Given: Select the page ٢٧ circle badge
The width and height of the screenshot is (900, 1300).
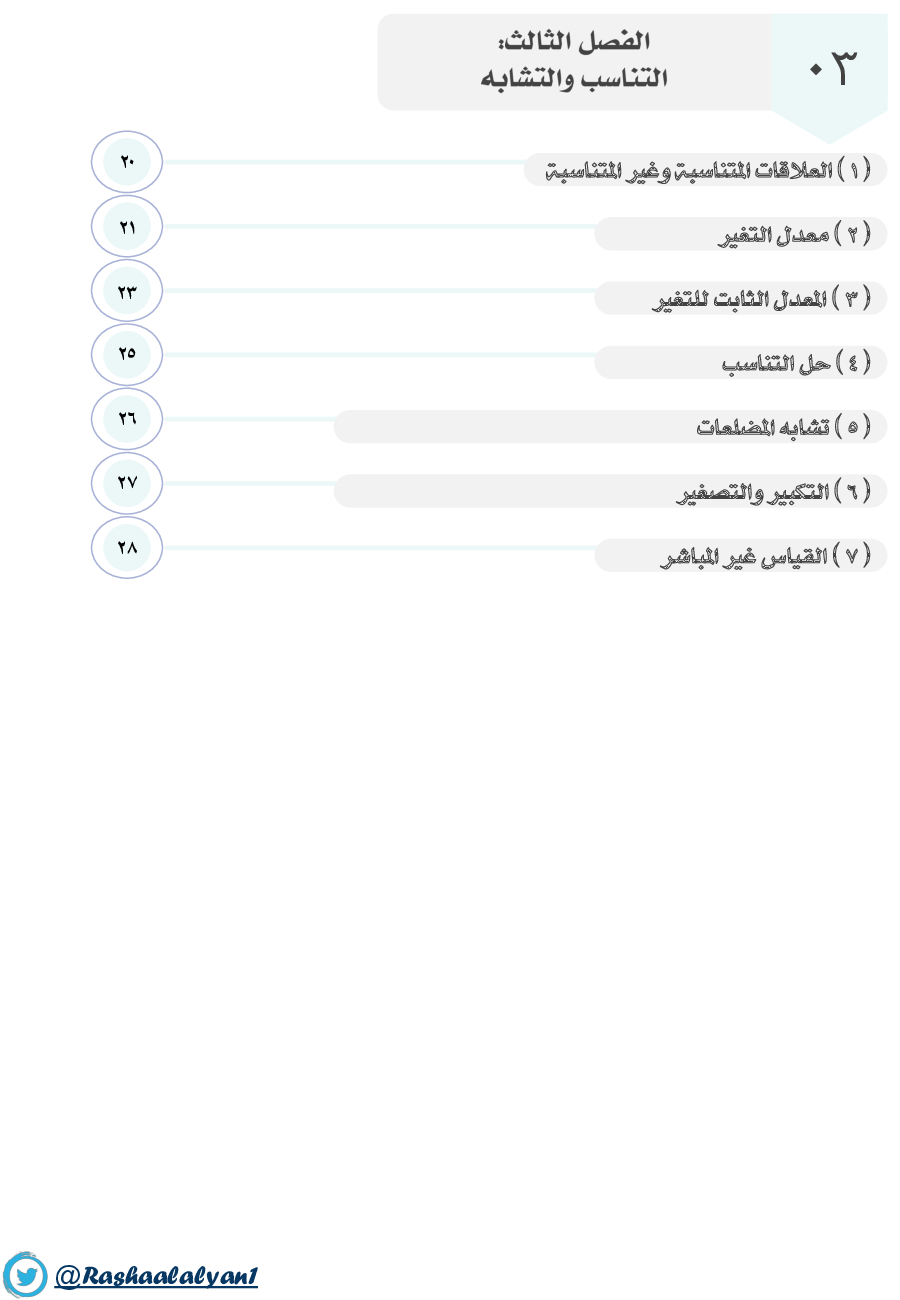Looking at the screenshot, I should (127, 483).
